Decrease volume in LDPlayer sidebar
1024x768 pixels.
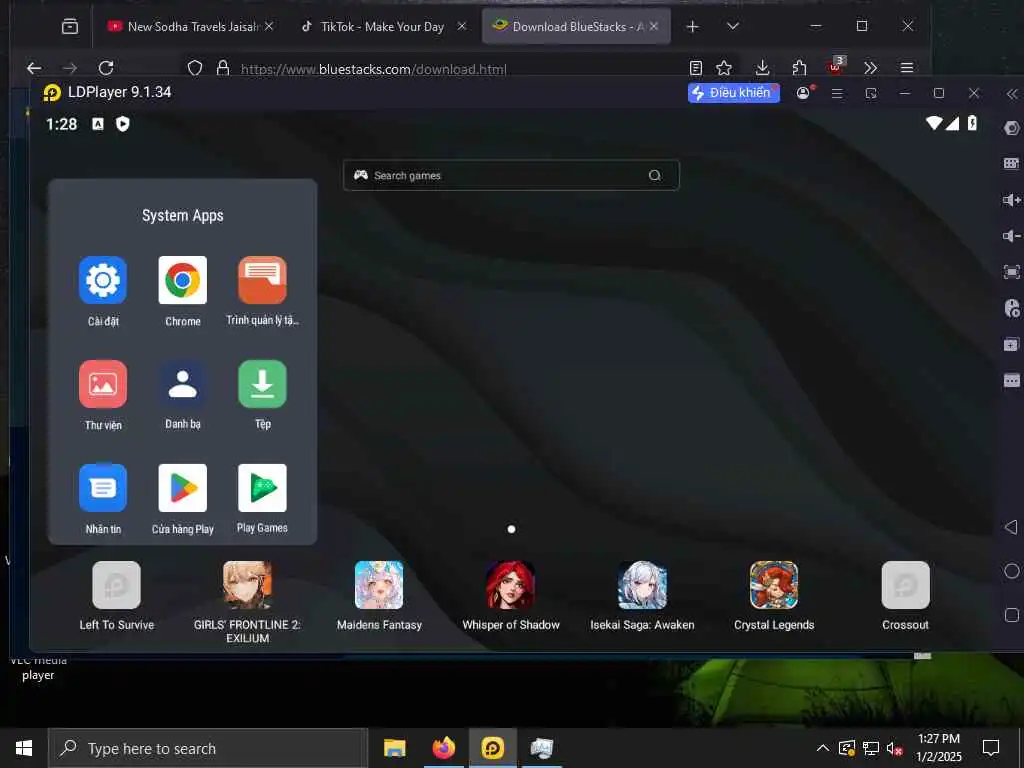[x=1012, y=236]
